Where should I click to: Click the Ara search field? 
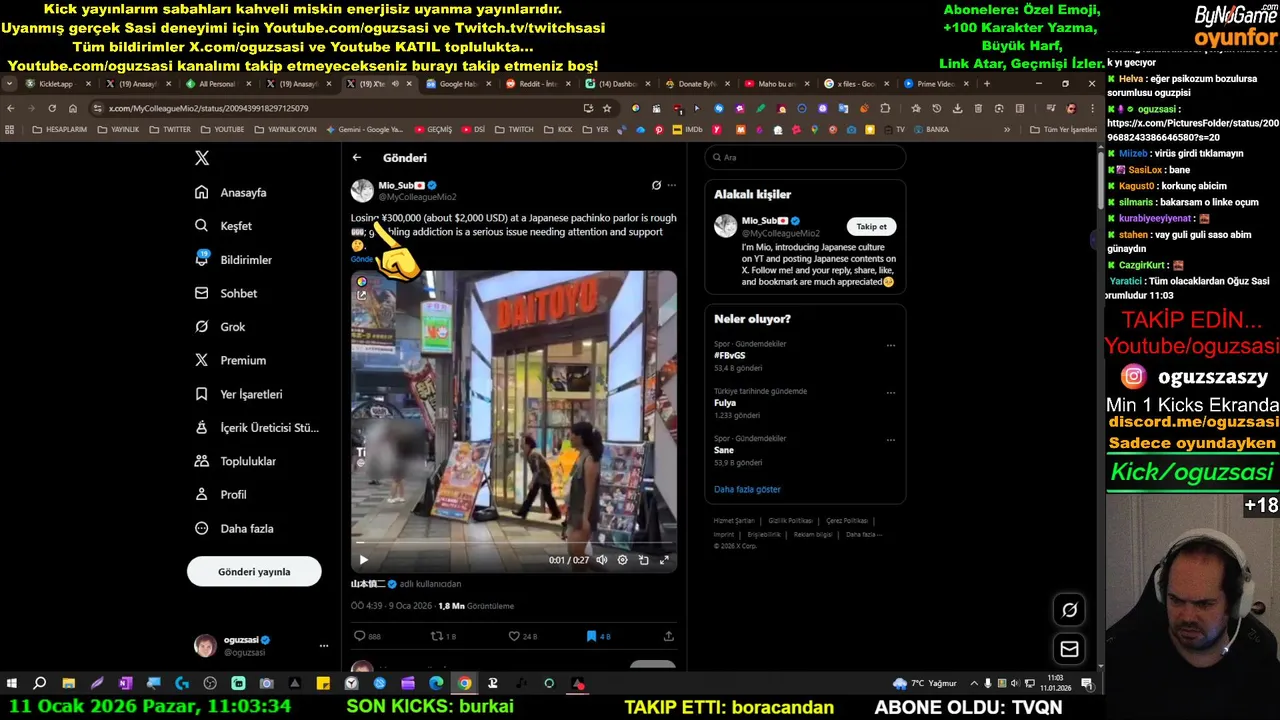point(805,157)
